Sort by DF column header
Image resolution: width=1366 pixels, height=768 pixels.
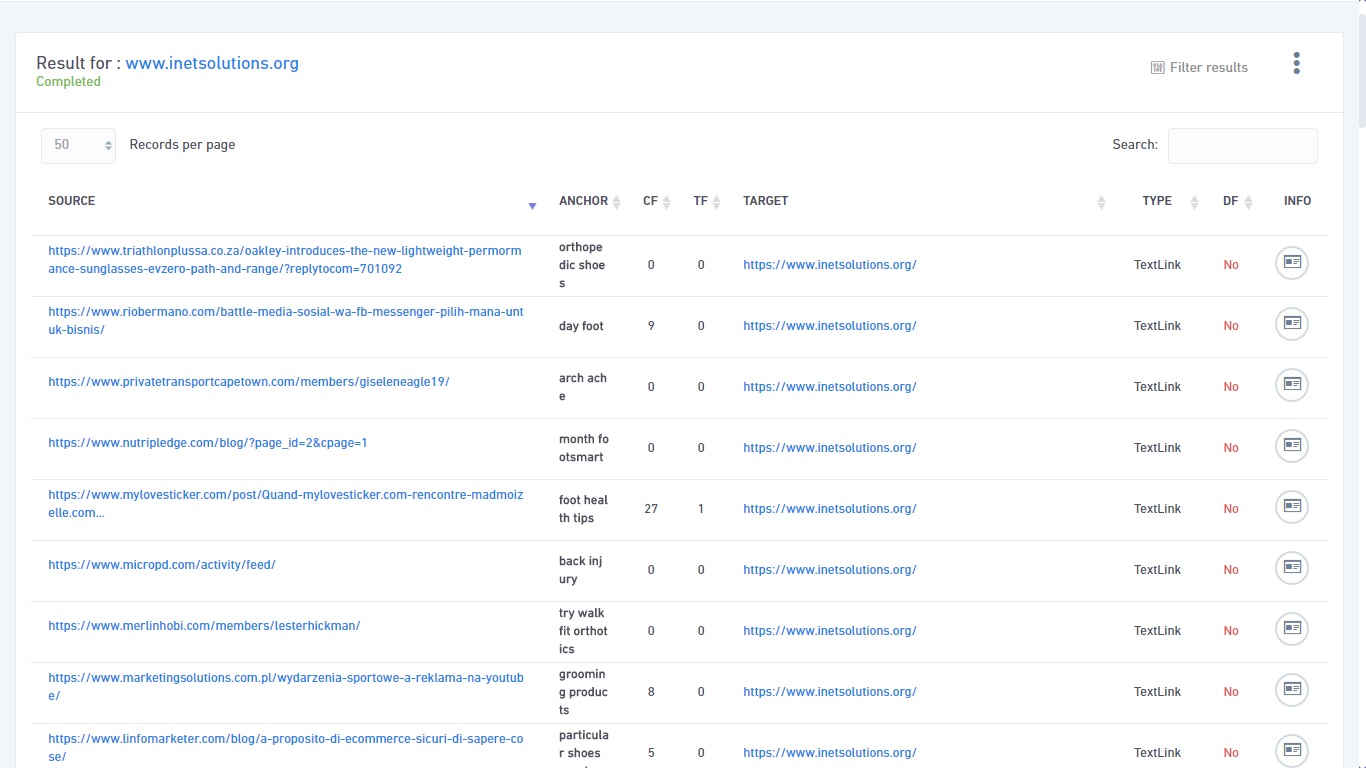[x=1231, y=201]
